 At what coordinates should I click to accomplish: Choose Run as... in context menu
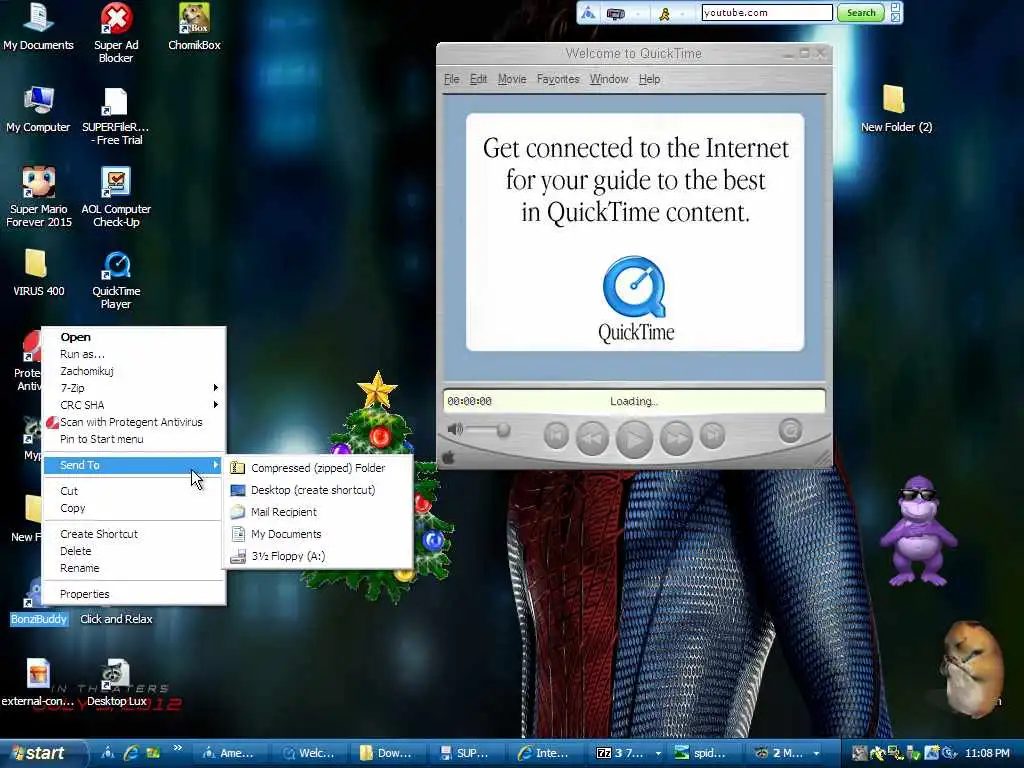click(134, 354)
